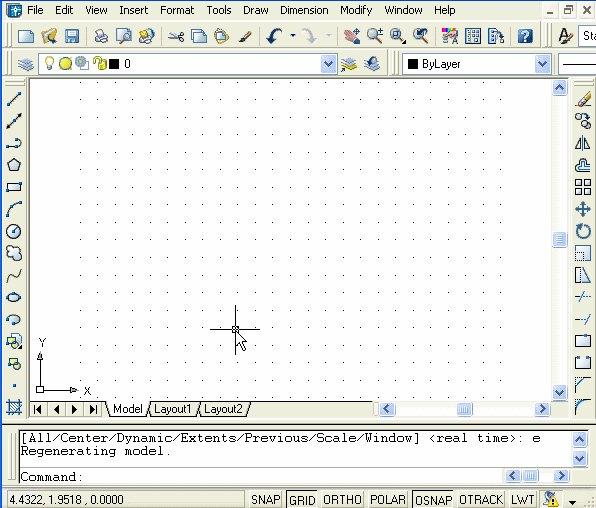Click the Mirror modify tool
Screen dimensions: 596x508
tap(583, 143)
